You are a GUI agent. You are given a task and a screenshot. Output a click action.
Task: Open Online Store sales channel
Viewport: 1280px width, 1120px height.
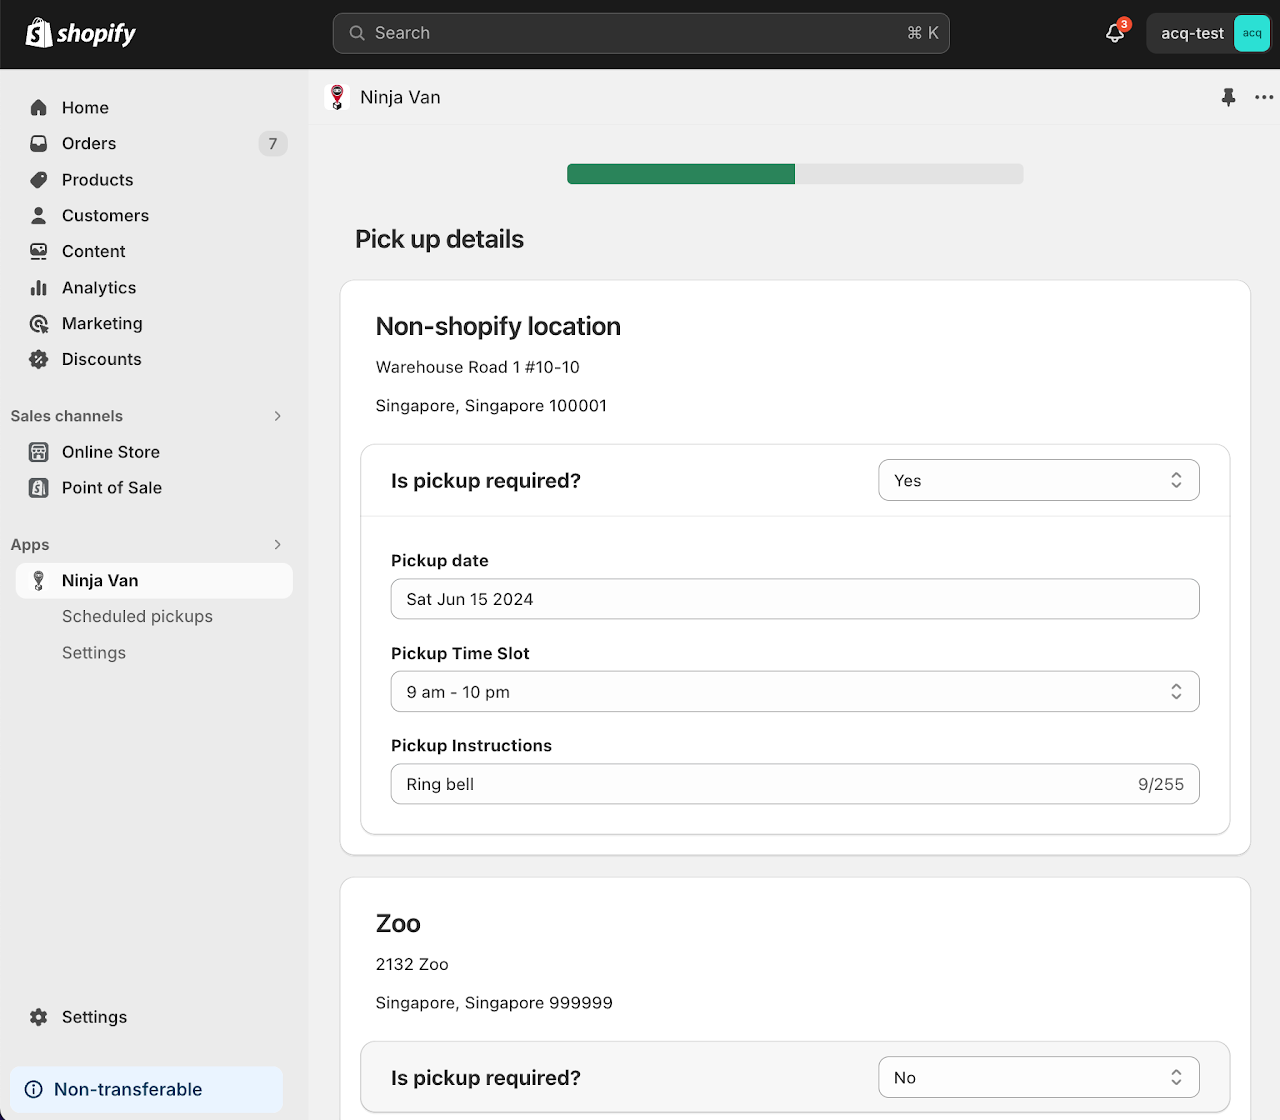coord(110,452)
